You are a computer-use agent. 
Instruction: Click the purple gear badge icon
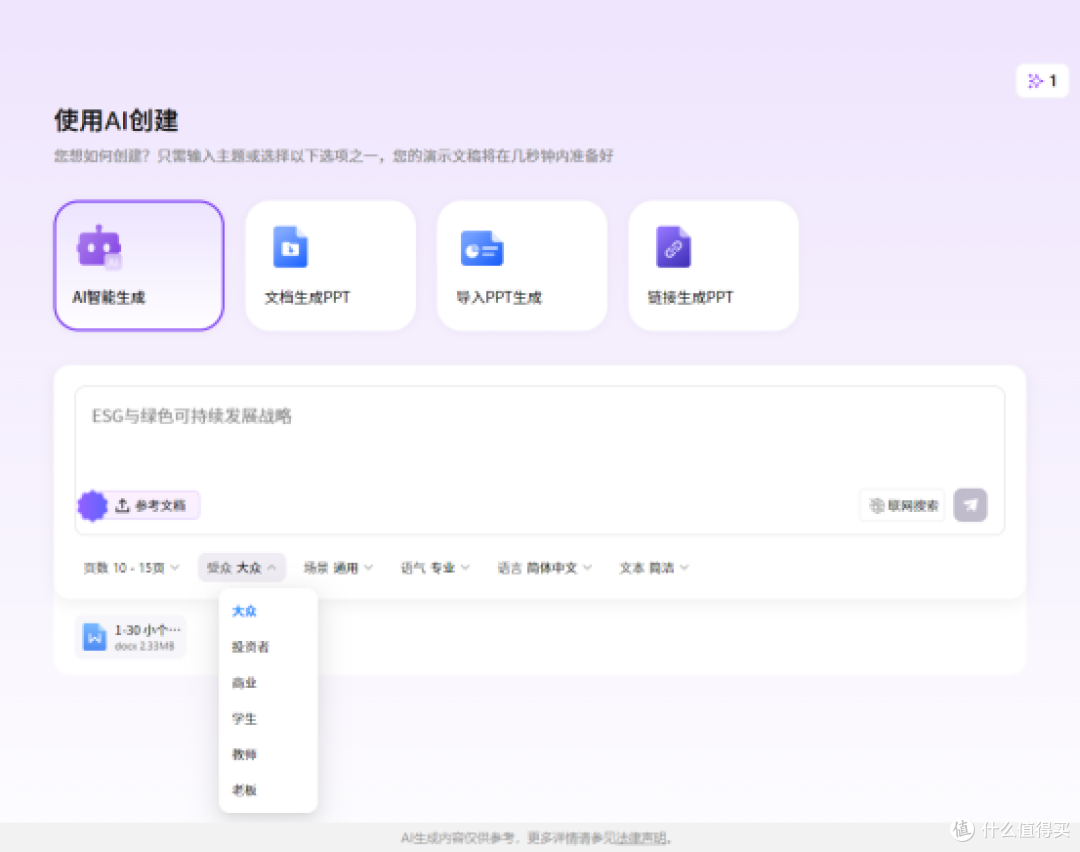[x=92, y=506]
